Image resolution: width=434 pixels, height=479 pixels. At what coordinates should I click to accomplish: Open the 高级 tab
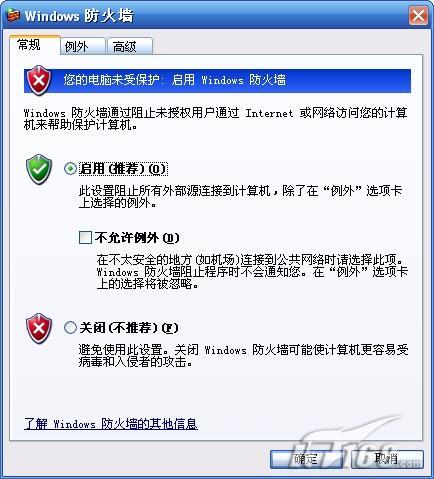[130, 46]
